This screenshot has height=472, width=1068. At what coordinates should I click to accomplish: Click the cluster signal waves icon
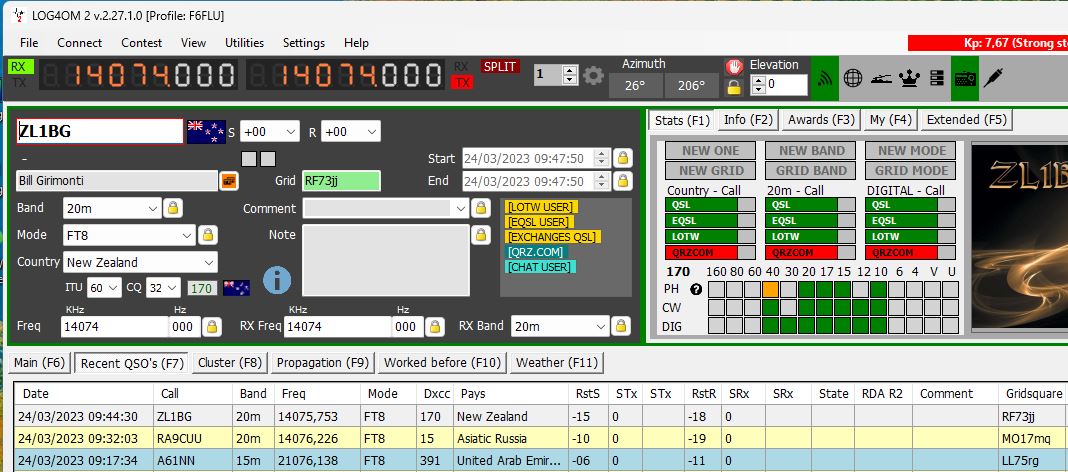825,78
